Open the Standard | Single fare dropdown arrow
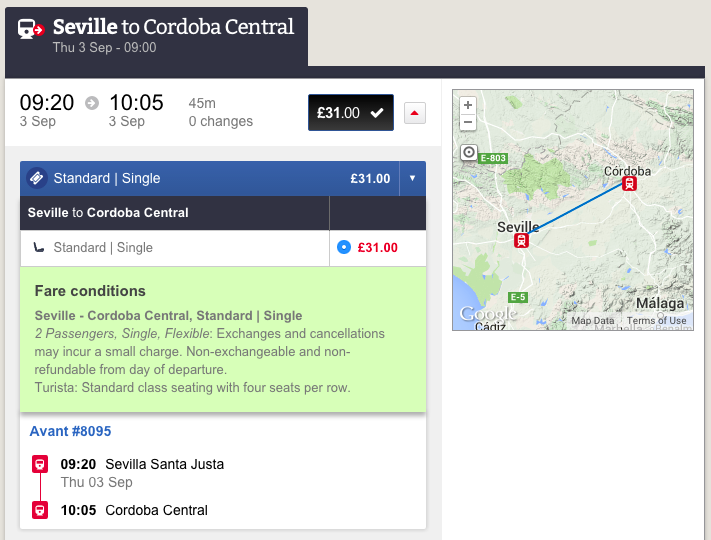 pos(412,178)
